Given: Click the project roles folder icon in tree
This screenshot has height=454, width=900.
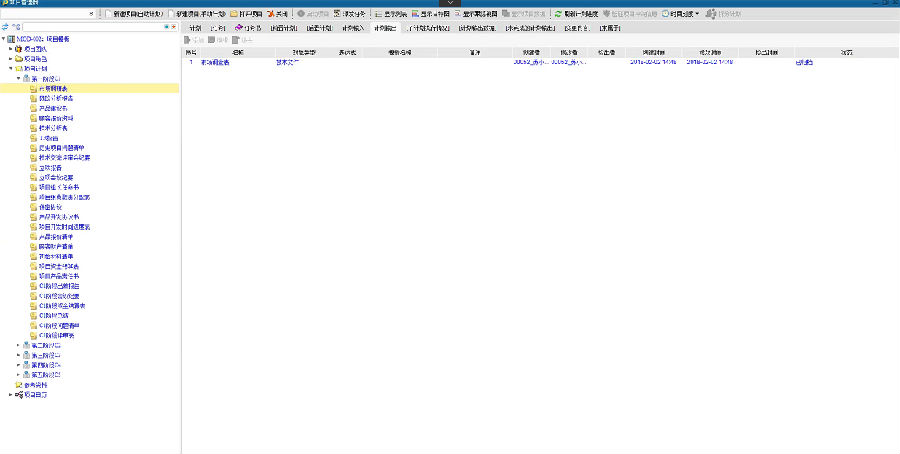Looking at the screenshot, I should (18, 59).
